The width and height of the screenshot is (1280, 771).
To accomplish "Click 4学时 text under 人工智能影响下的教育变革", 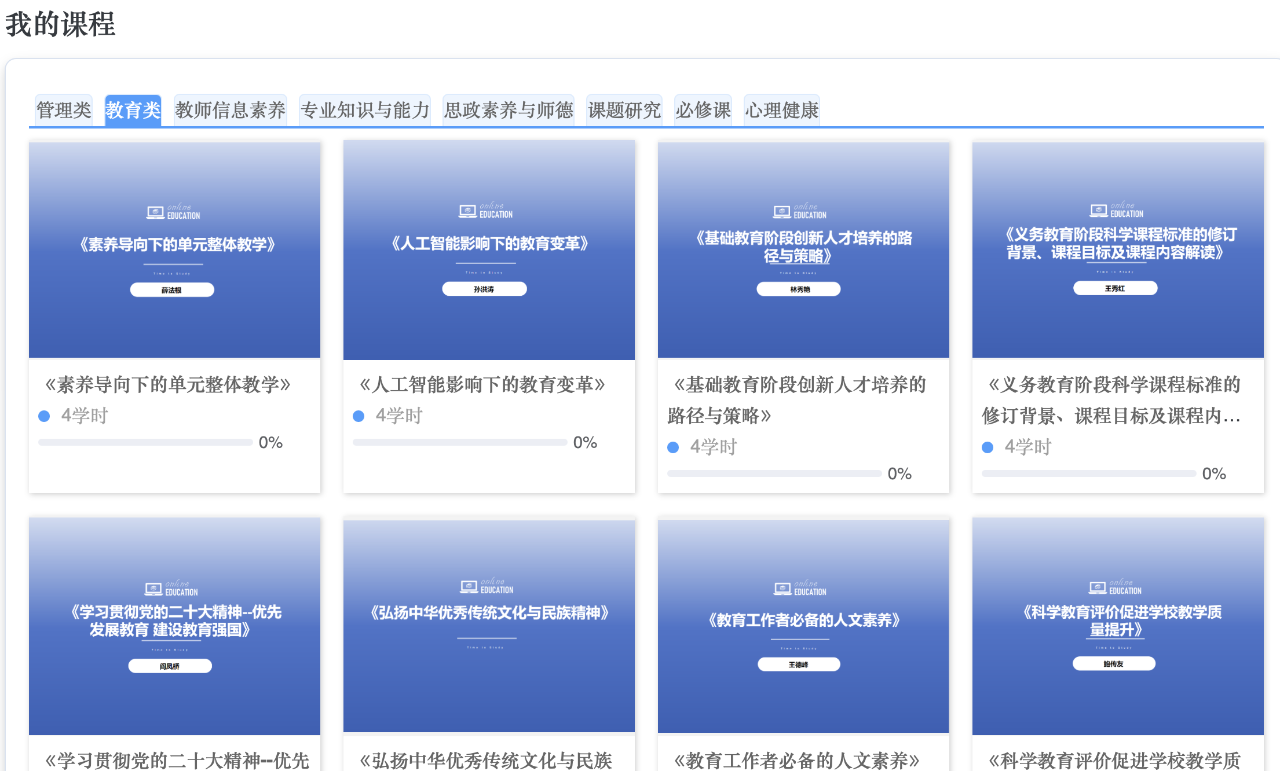I will point(399,416).
